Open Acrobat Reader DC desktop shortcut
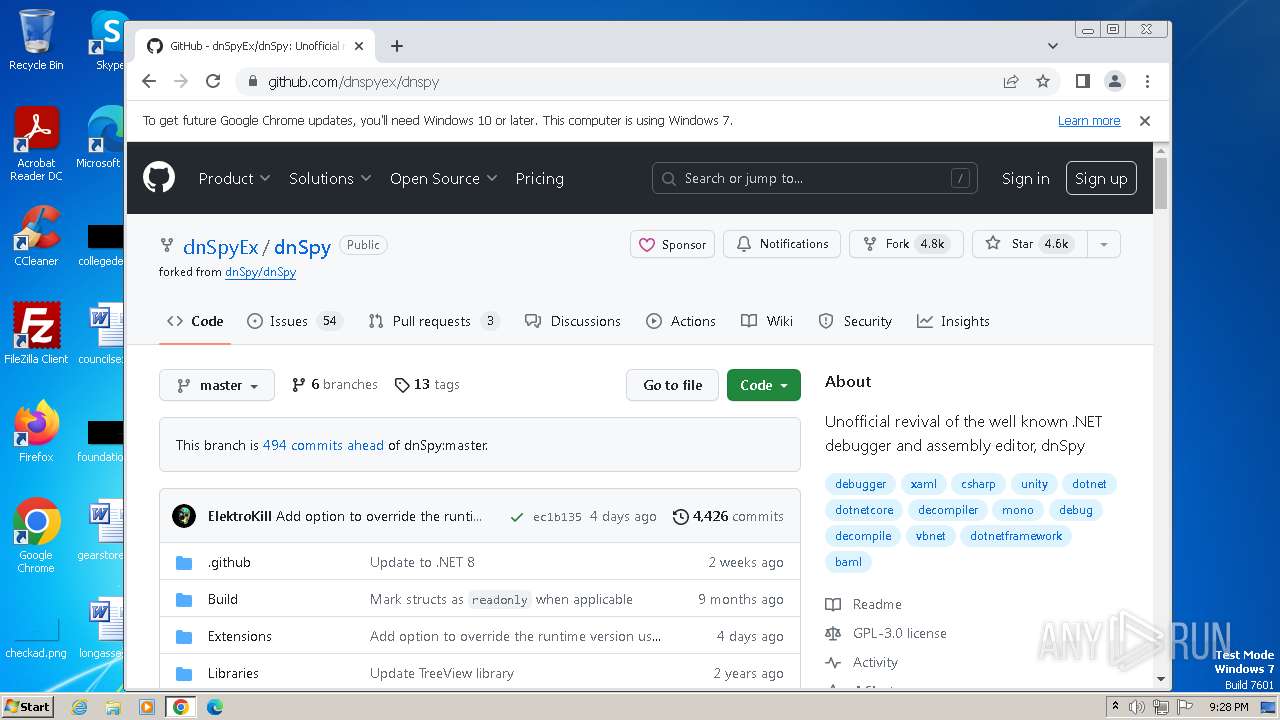The height and width of the screenshot is (720, 1280). click(36, 144)
